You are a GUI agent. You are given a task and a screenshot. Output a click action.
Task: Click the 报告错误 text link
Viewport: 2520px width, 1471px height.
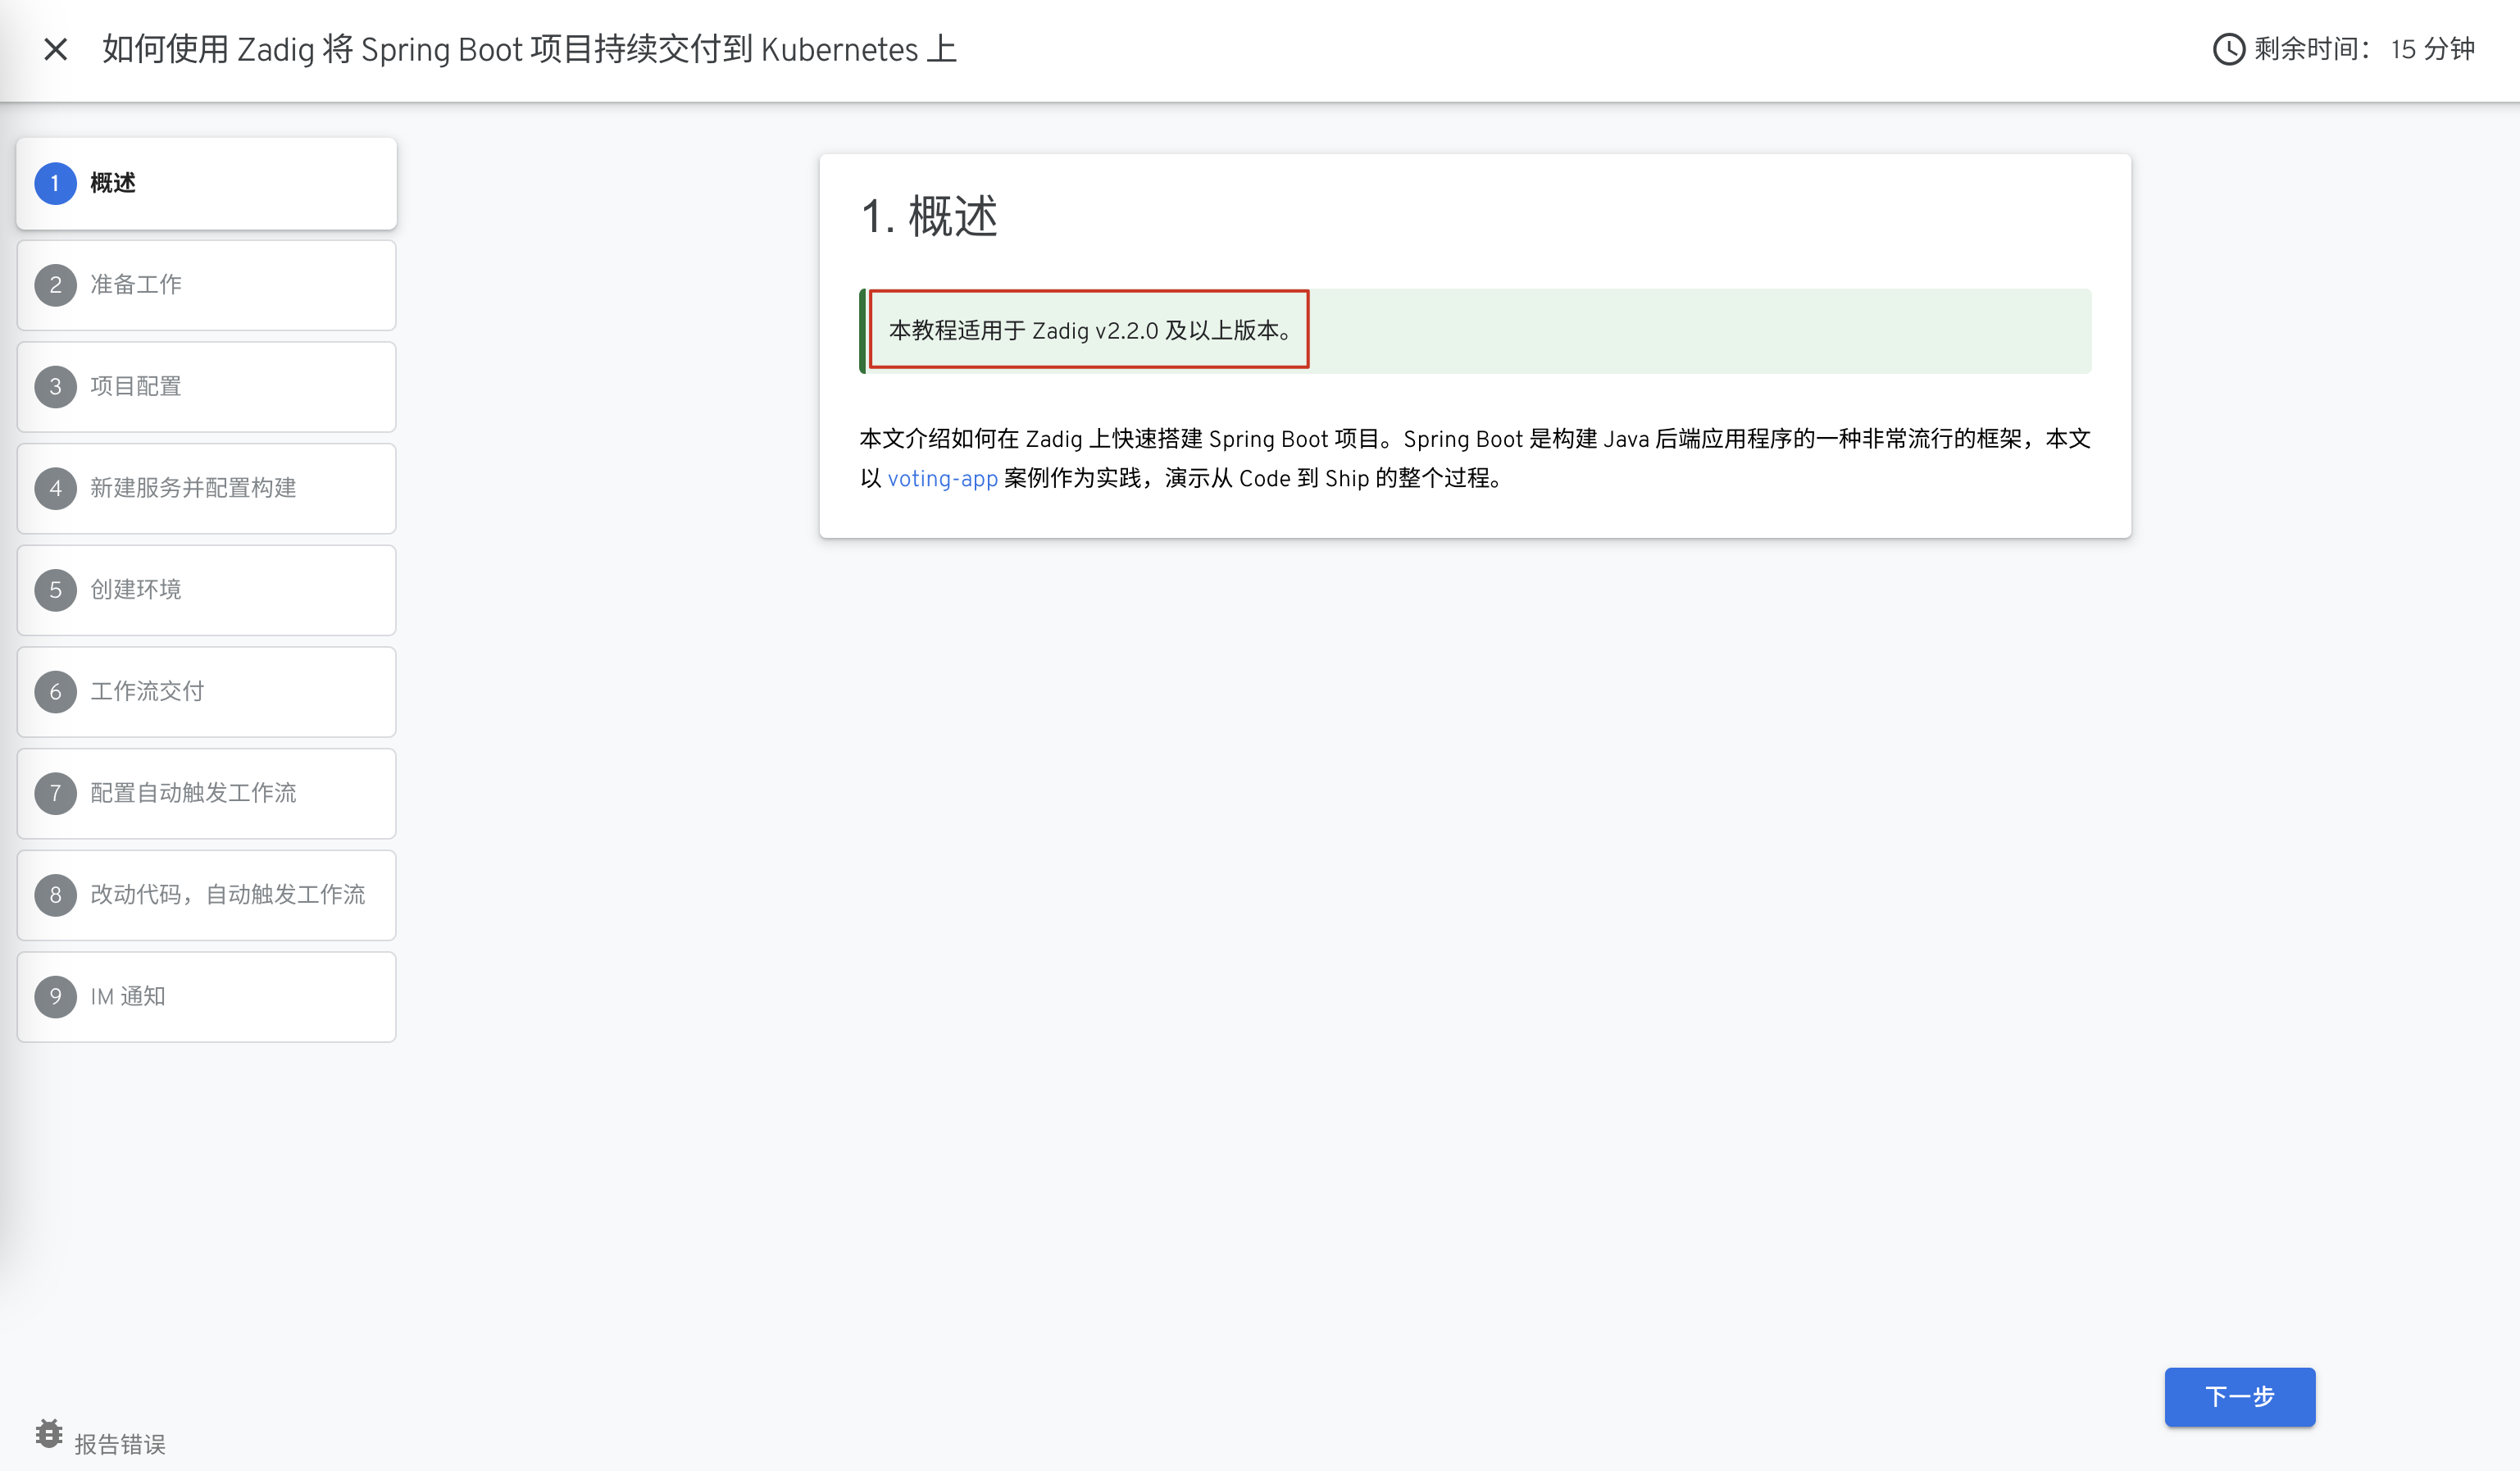click(x=120, y=1444)
